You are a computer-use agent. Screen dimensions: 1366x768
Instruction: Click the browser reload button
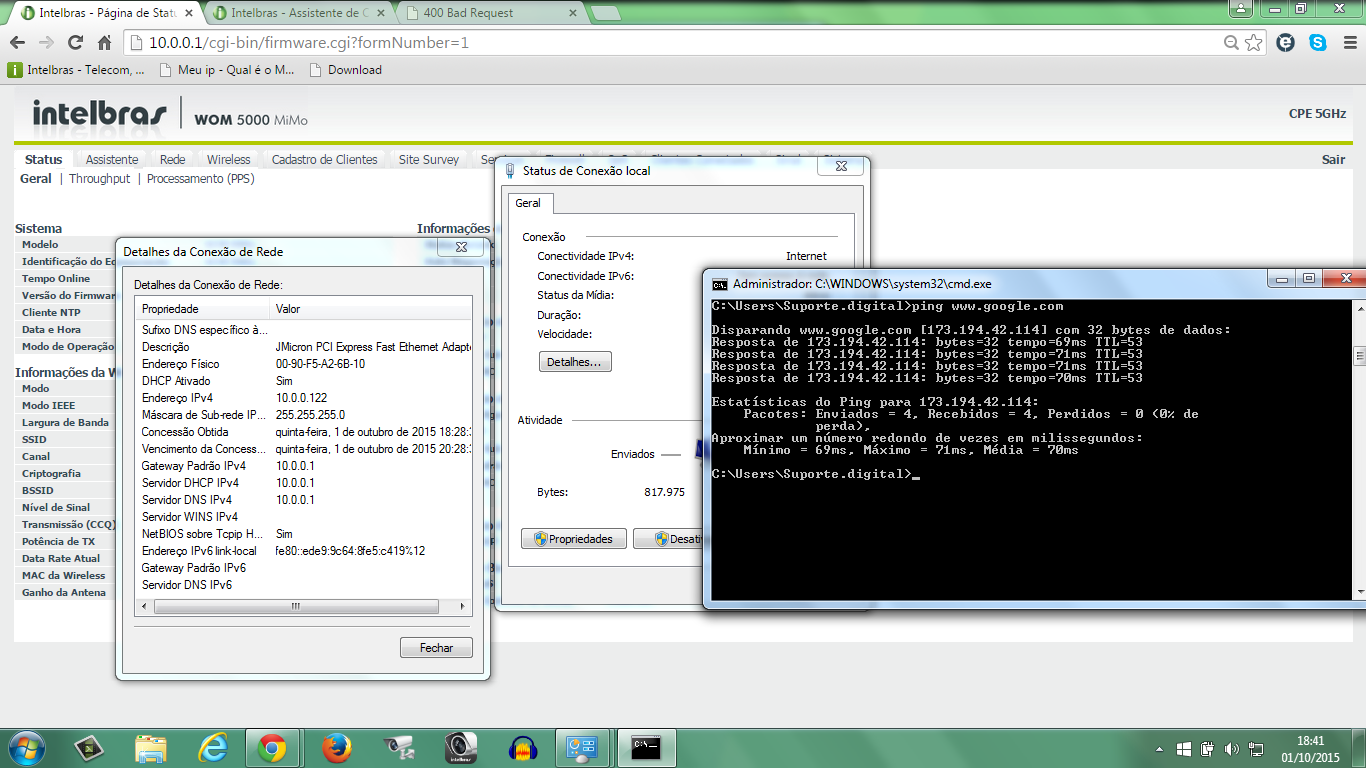coord(75,43)
